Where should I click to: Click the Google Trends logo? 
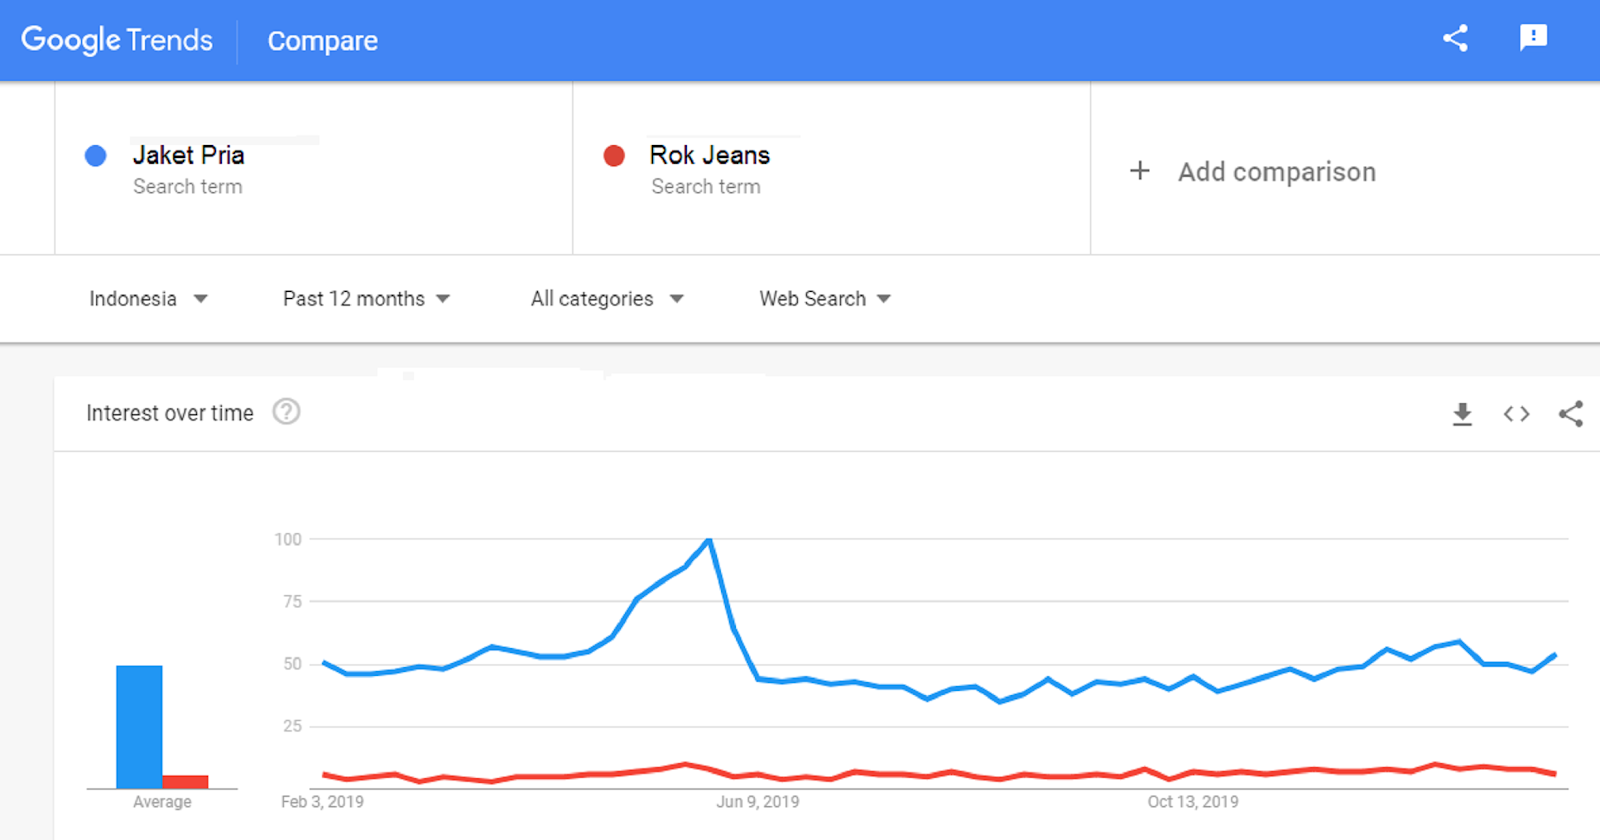point(117,39)
